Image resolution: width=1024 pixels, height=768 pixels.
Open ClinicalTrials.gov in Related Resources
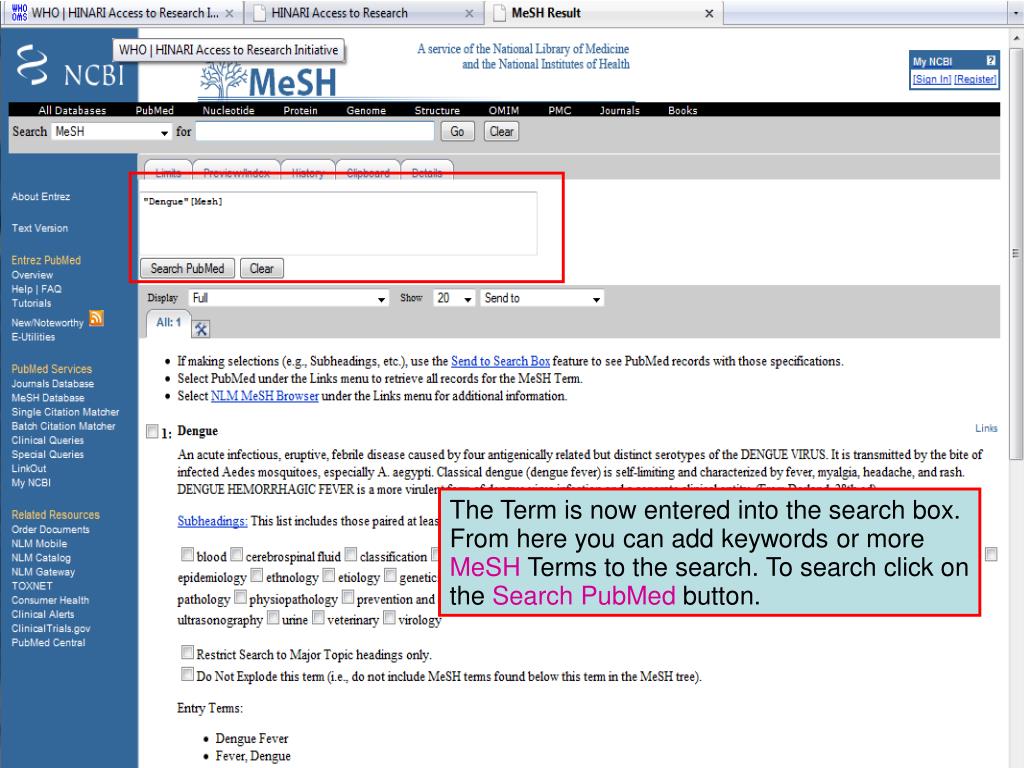click(x=51, y=628)
